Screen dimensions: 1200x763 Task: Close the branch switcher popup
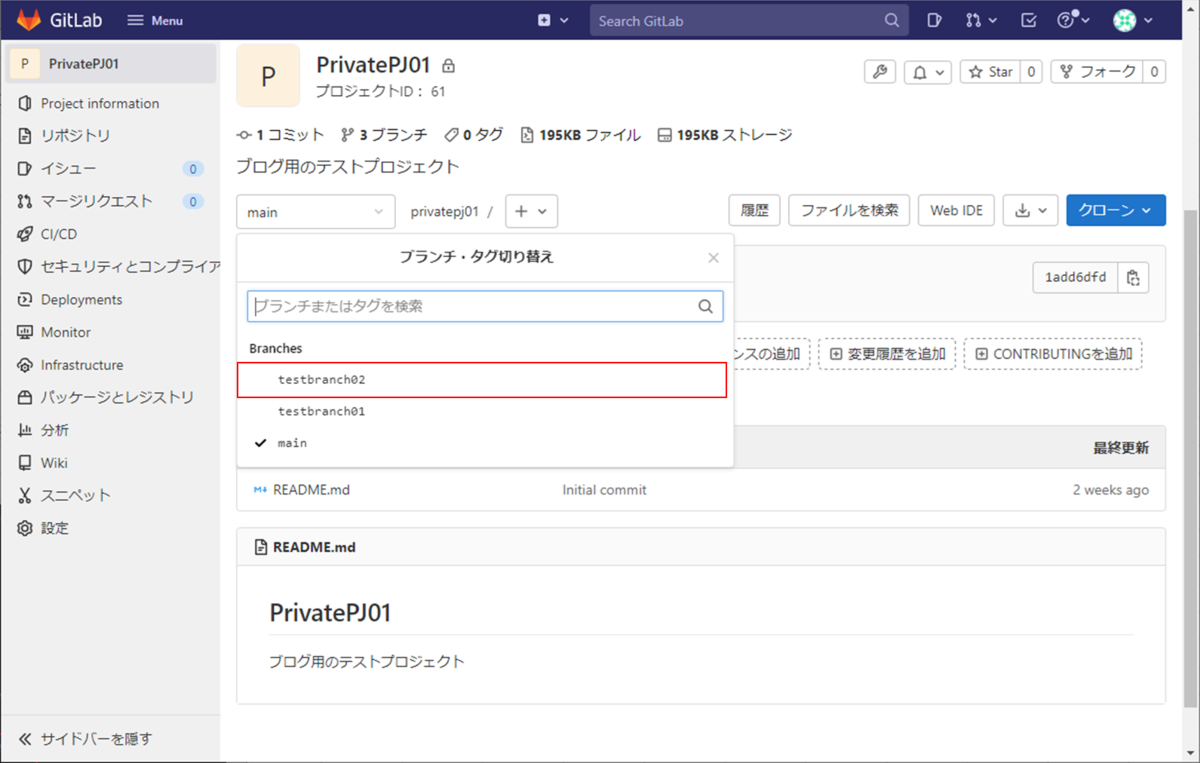click(713, 258)
